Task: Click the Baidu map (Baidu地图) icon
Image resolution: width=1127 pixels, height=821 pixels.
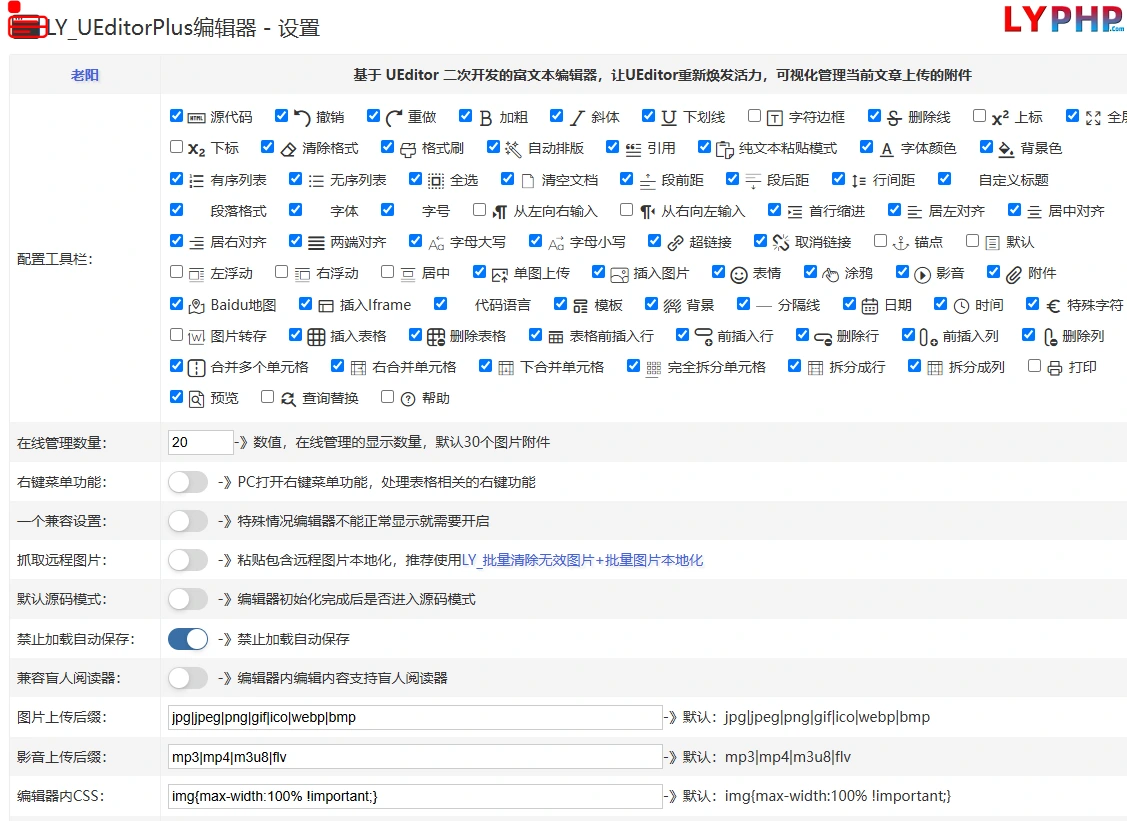Action: click(x=196, y=306)
